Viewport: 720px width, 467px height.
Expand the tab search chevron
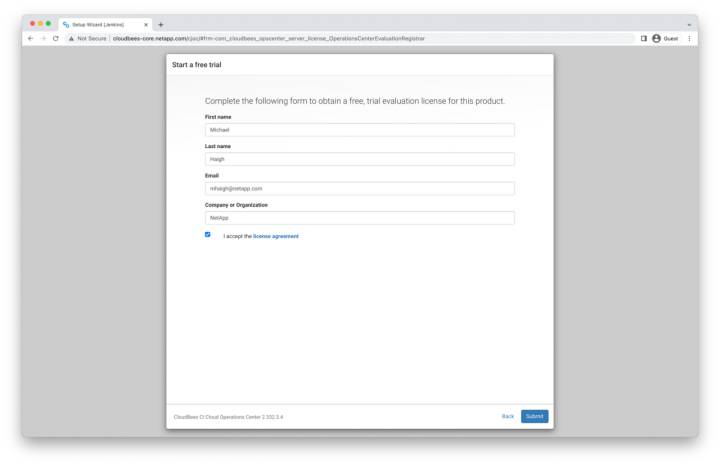click(x=689, y=24)
